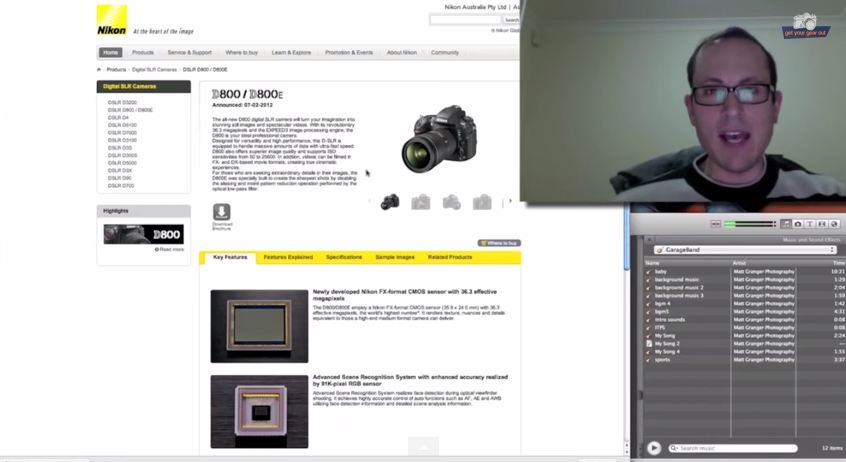846x462 pixels.
Task: Select the CMOS sensor feature thumbnail
Action: 259,326
